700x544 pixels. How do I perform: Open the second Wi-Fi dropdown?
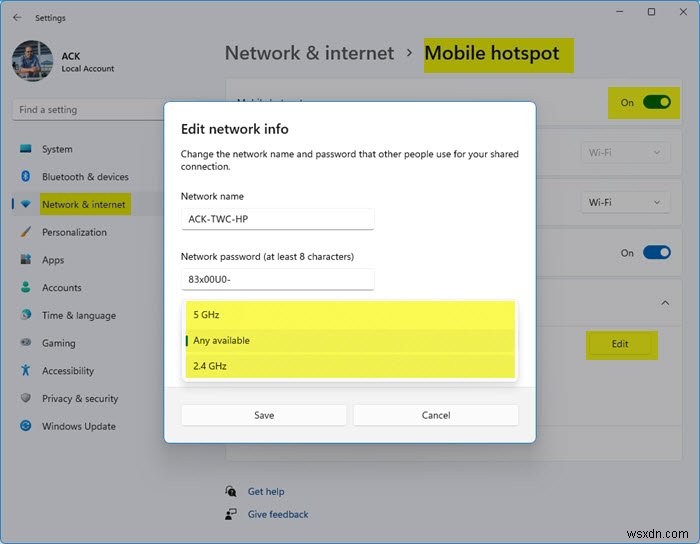point(625,202)
